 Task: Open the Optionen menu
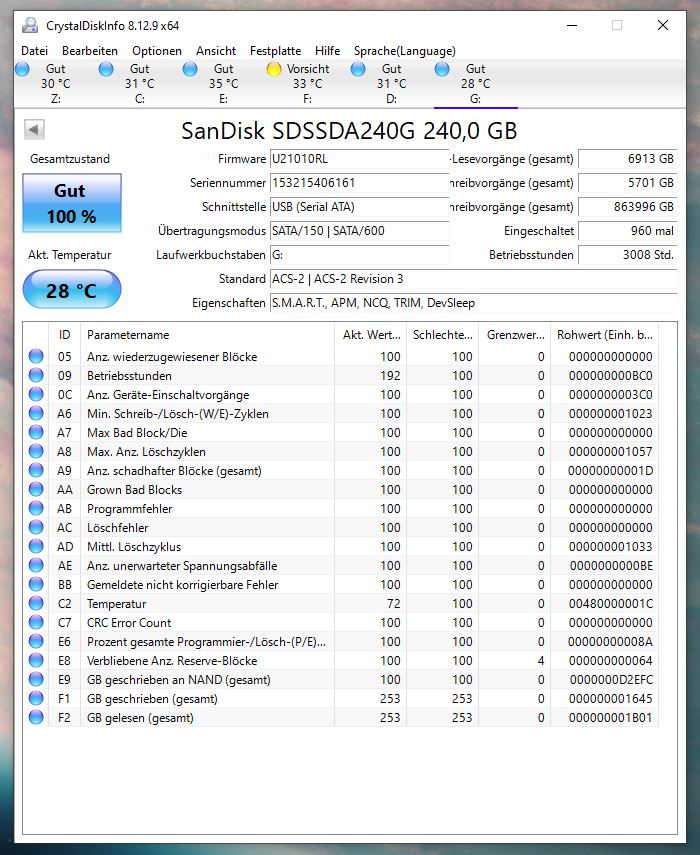tap(157, 51)
